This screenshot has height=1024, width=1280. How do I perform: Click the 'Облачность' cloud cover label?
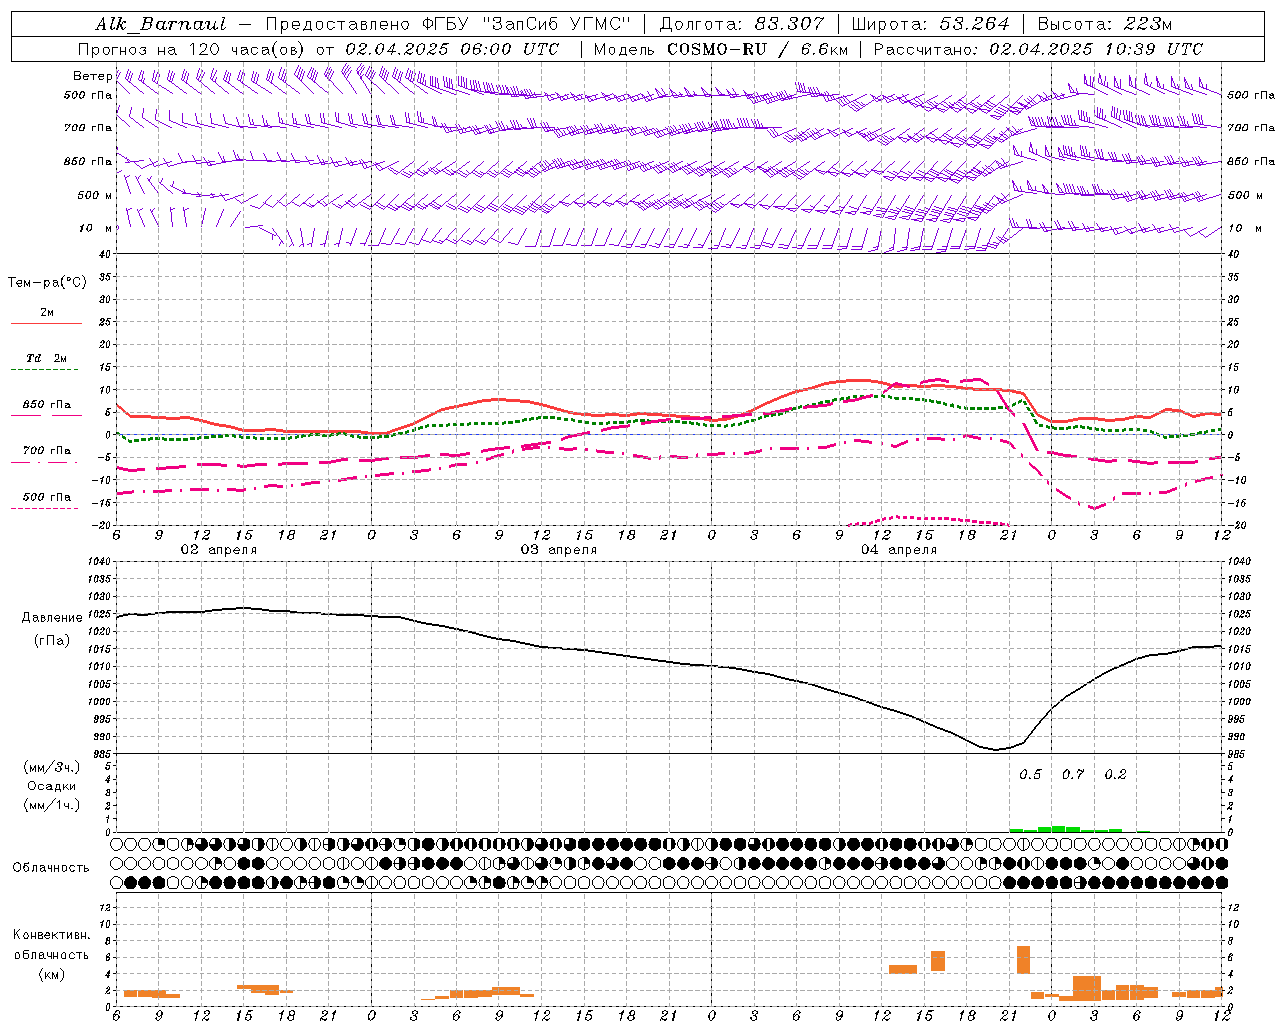[x=51, y=868]
